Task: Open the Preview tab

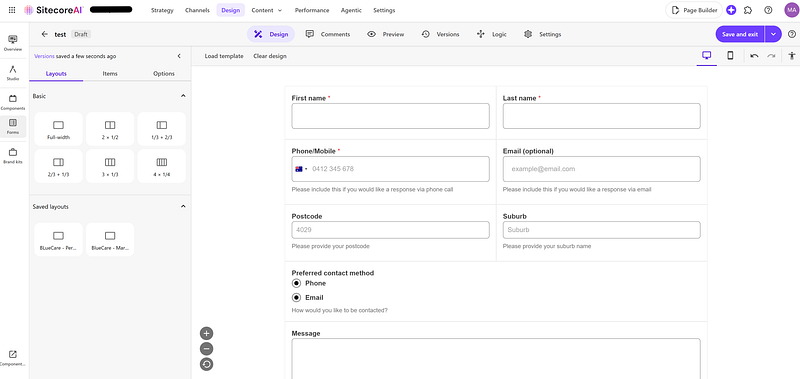Action: tap(386, 34)
